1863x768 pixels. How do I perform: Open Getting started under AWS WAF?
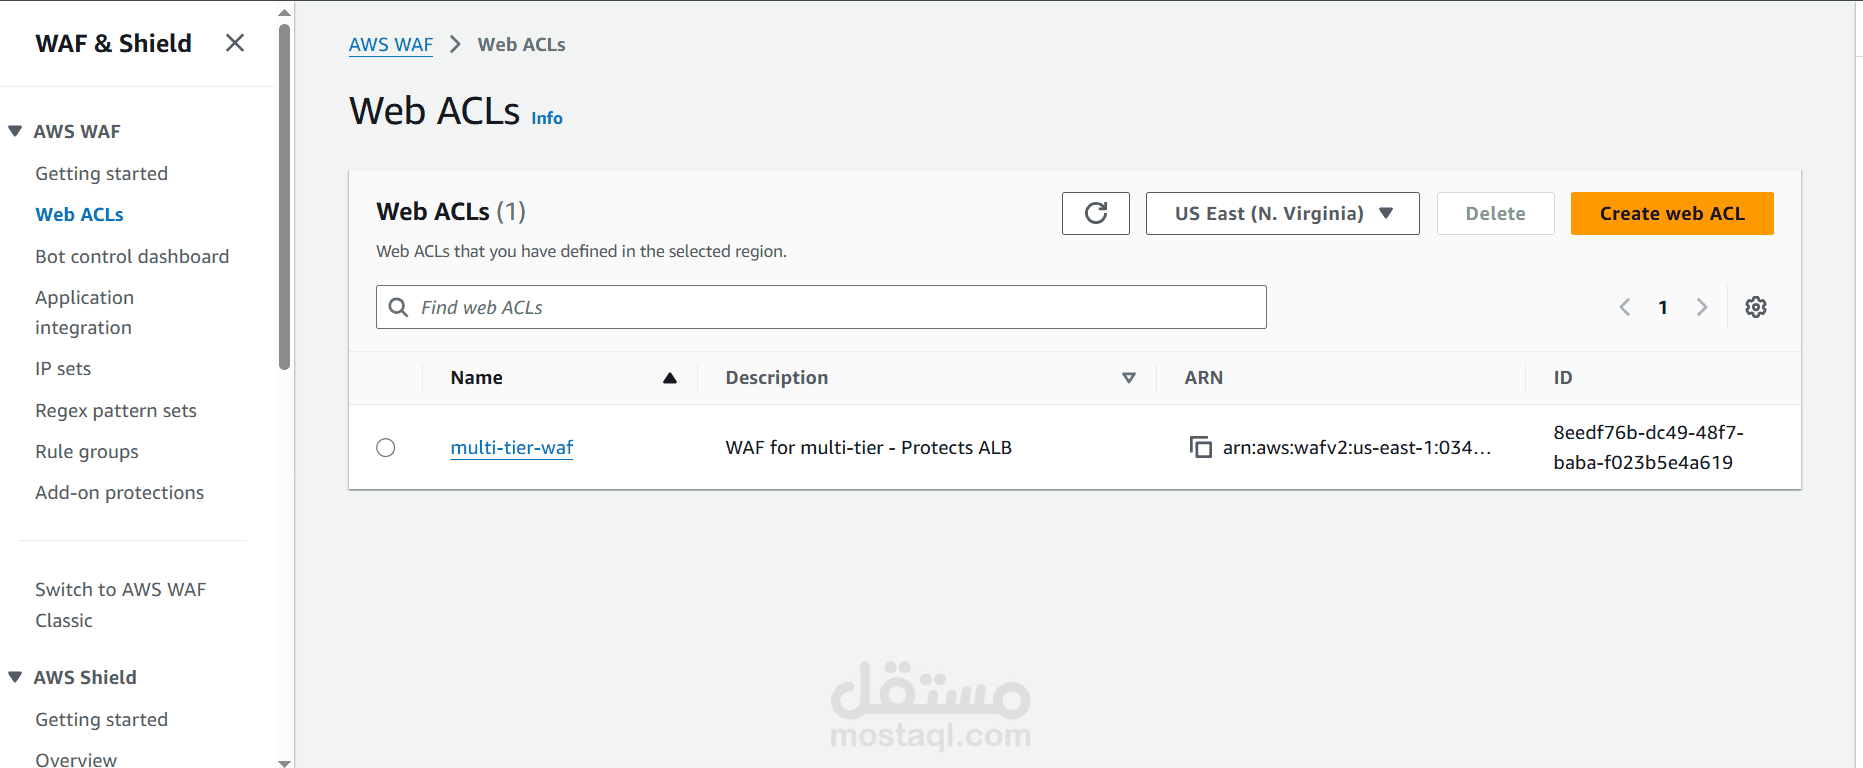[102, 173]
